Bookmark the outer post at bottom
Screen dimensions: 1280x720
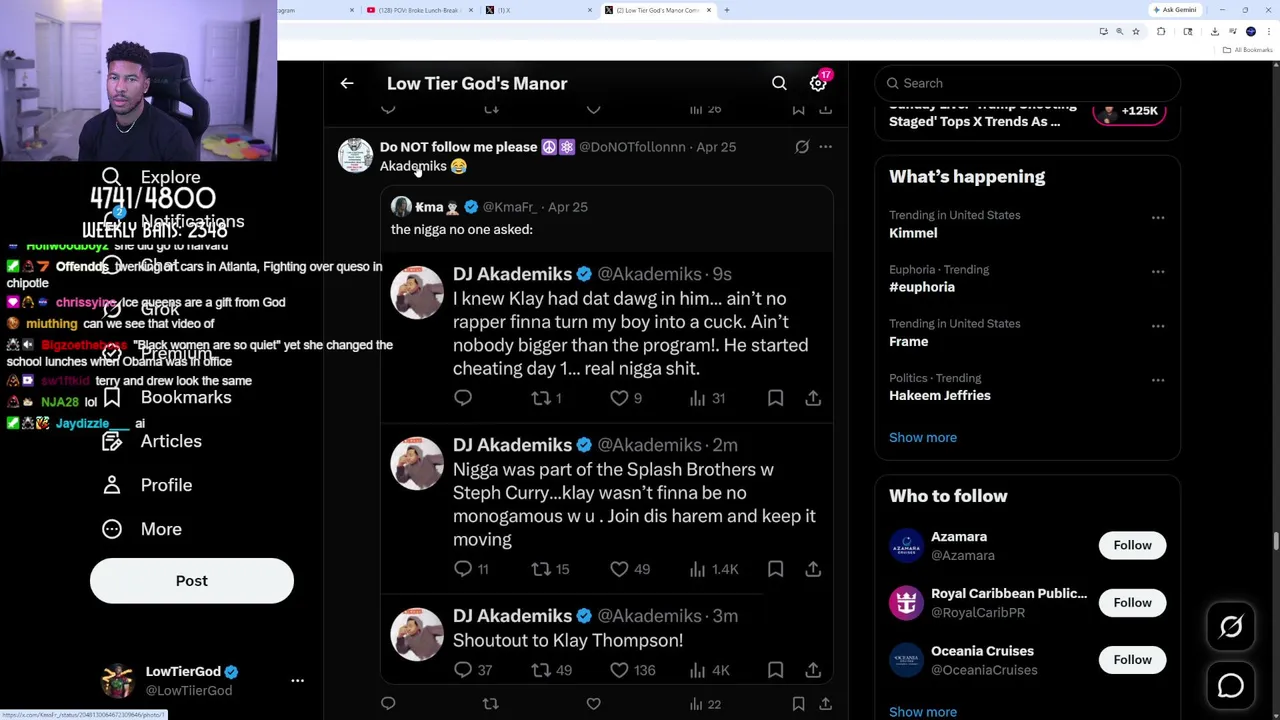798,704
